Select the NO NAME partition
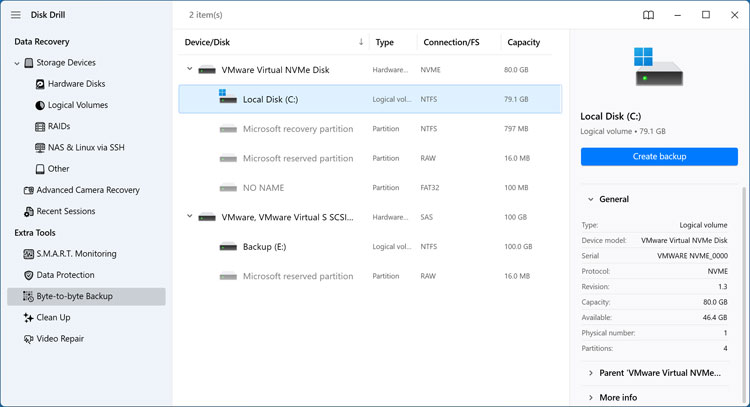This screenshot has width=750, height=407. pos(370,187)
